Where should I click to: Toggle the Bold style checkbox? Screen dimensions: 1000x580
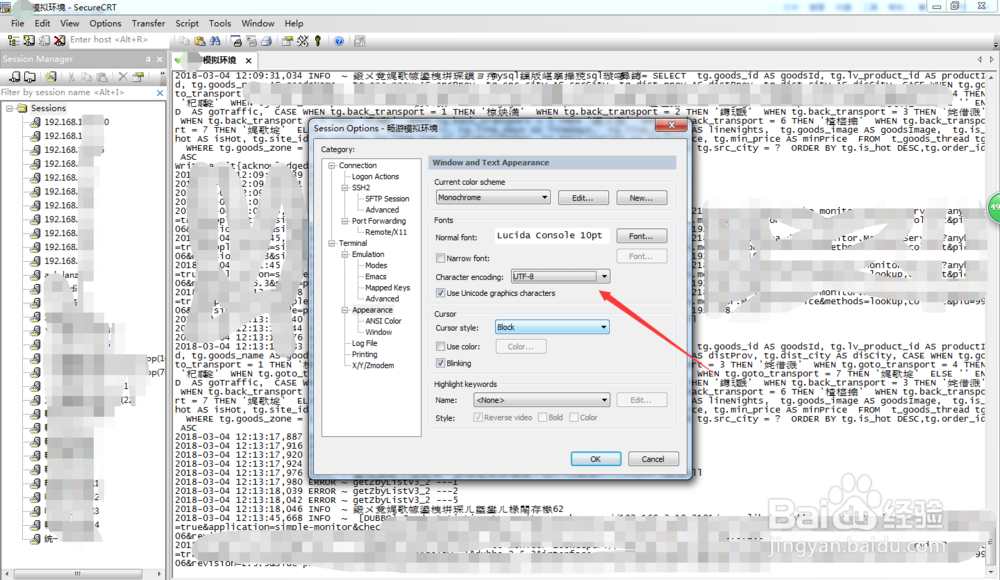tap(543, 417)
